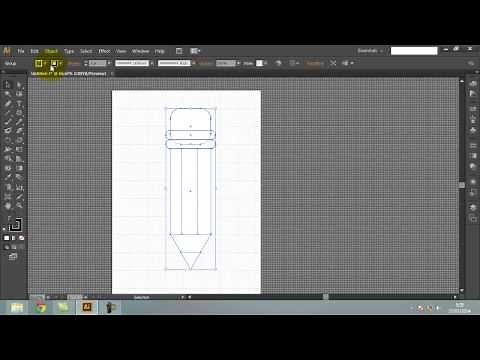
Task: Select the Scale tool
Action: (19, 140)
